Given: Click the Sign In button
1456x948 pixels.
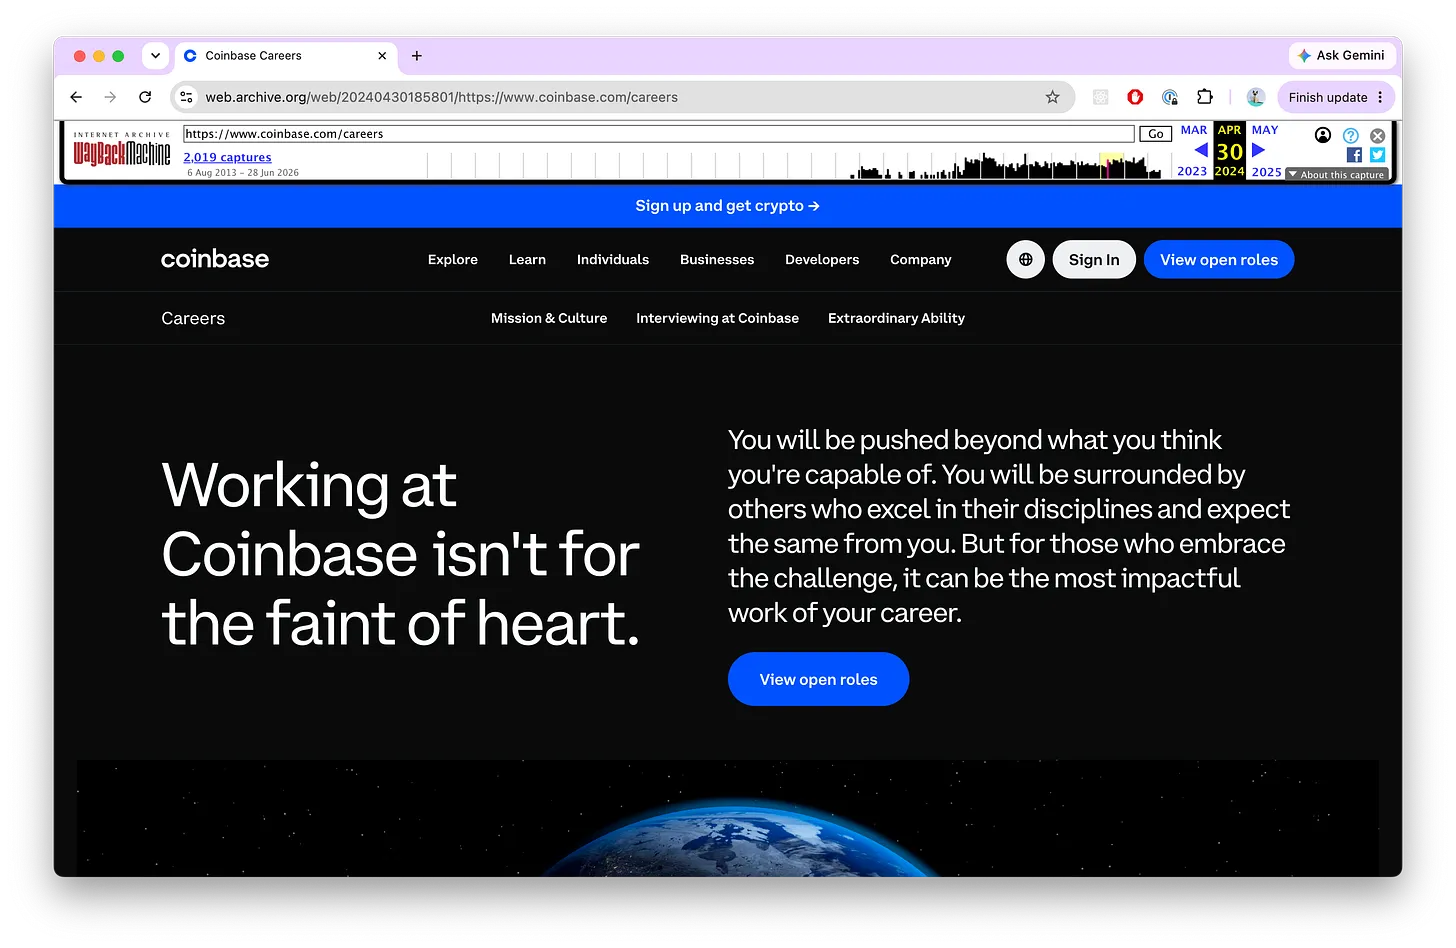Looking at the screenshot, I should 1094,259.
